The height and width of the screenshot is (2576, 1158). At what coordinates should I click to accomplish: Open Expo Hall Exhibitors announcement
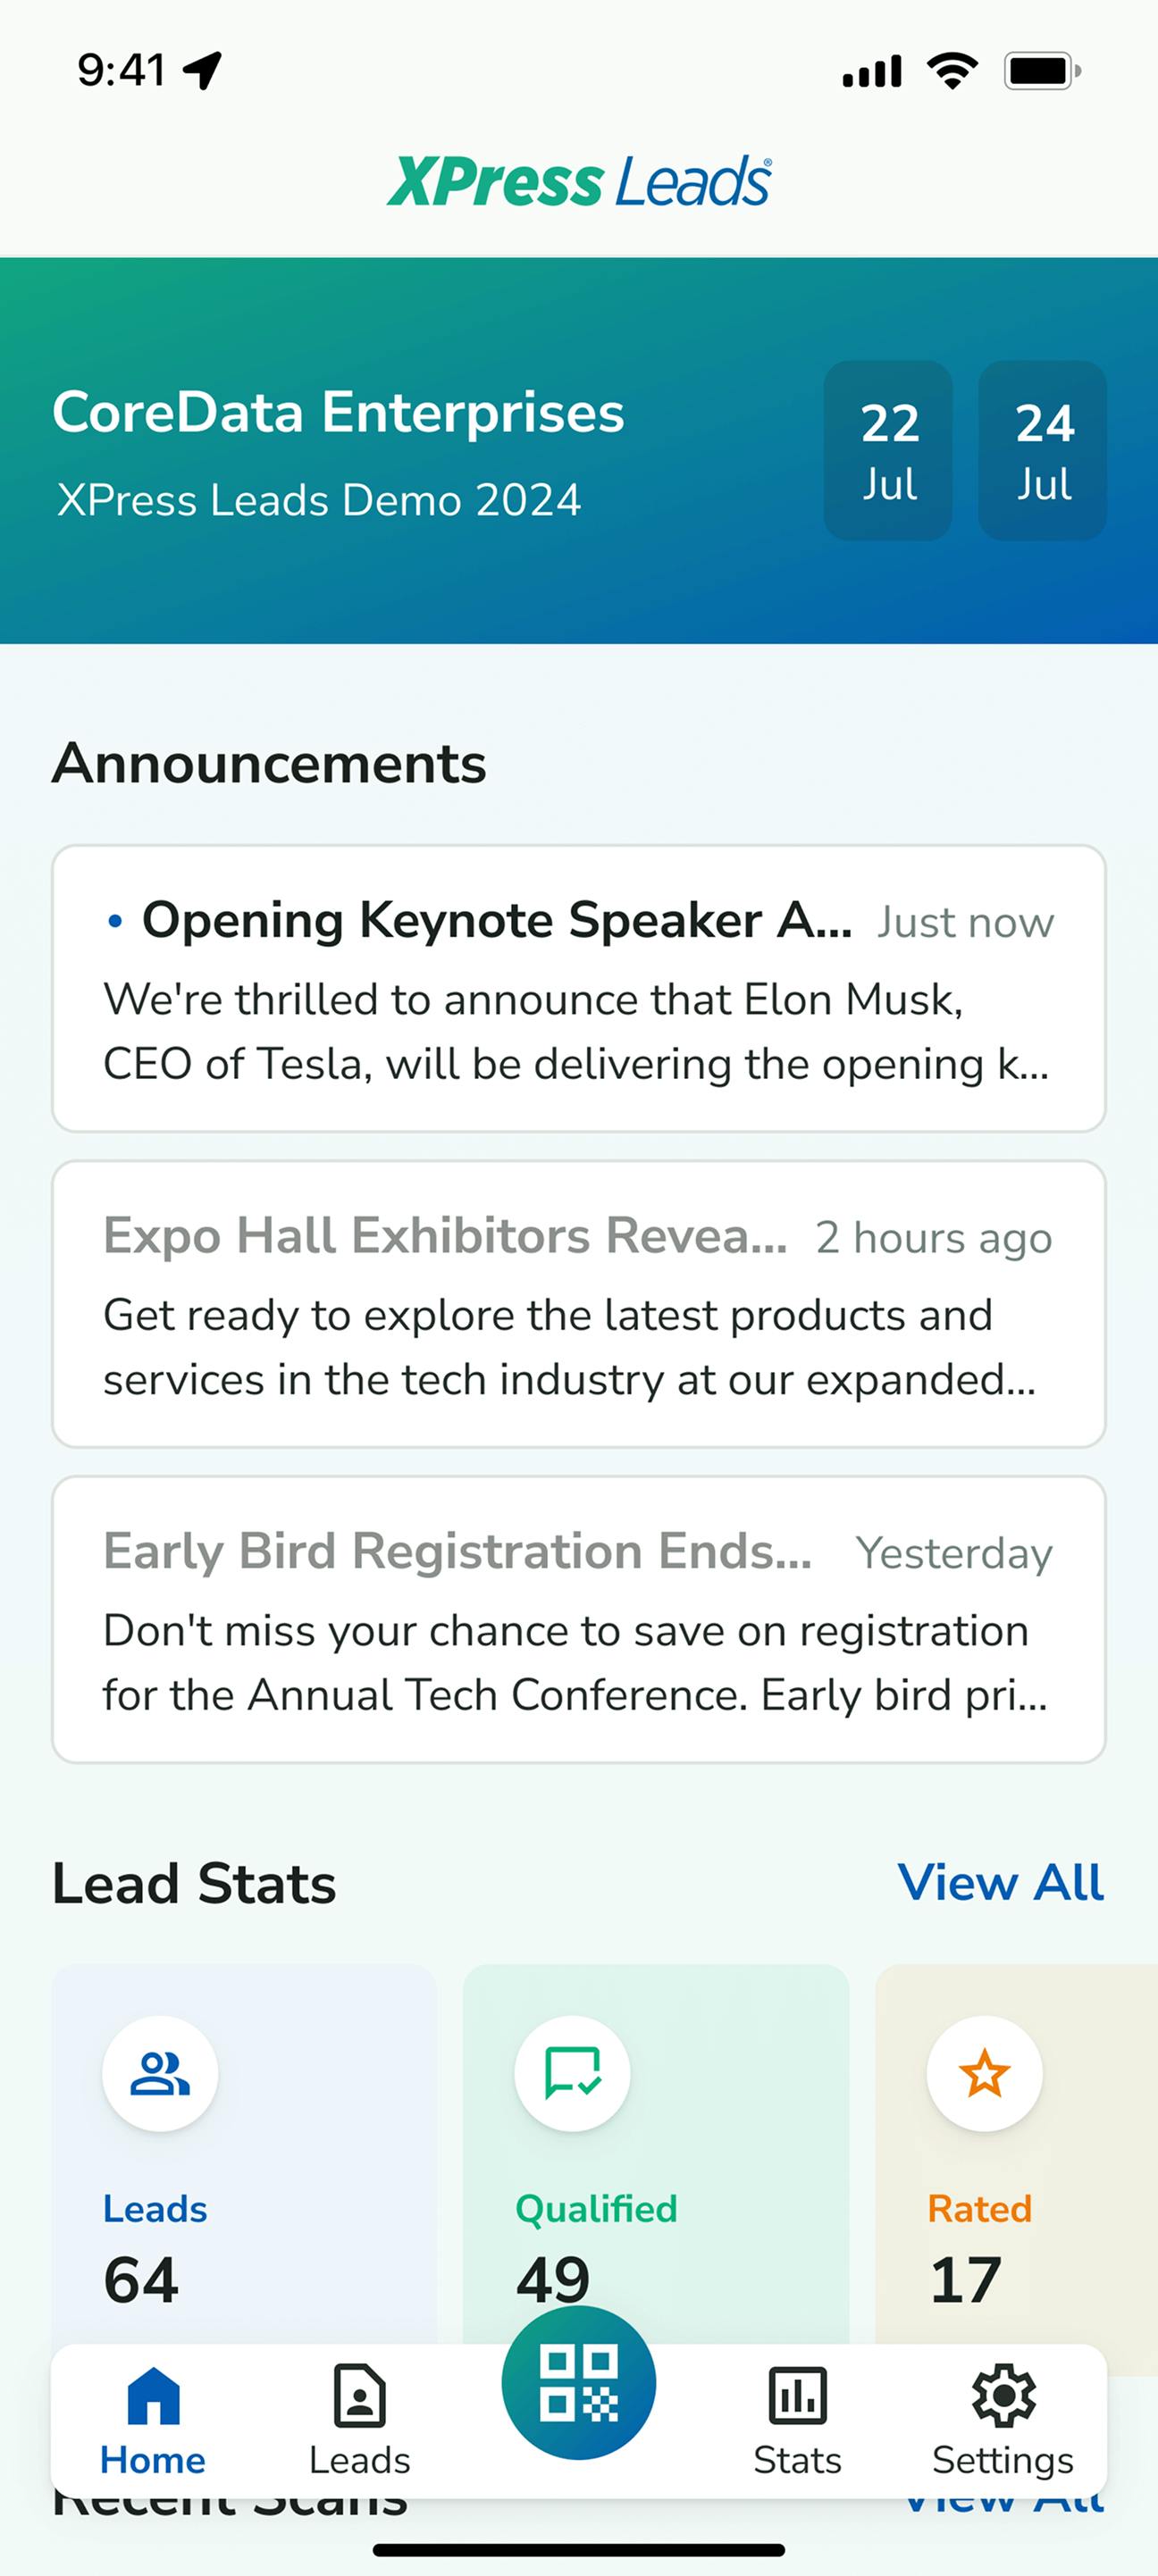click(579, 1304)
